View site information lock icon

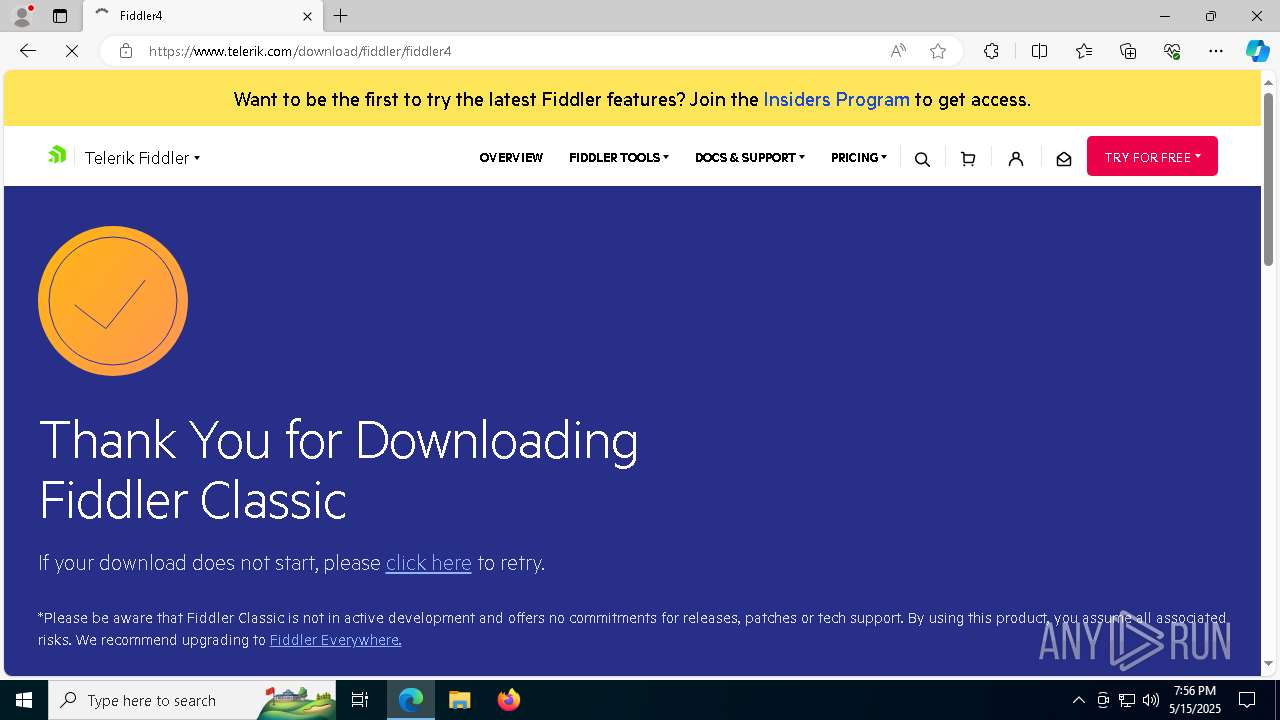pos(126,51)
